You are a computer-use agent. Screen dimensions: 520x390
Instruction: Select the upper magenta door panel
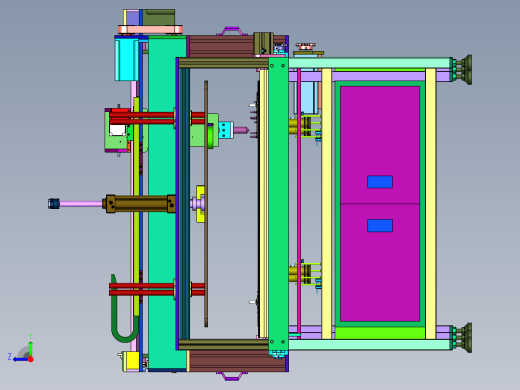coord(380,145)
